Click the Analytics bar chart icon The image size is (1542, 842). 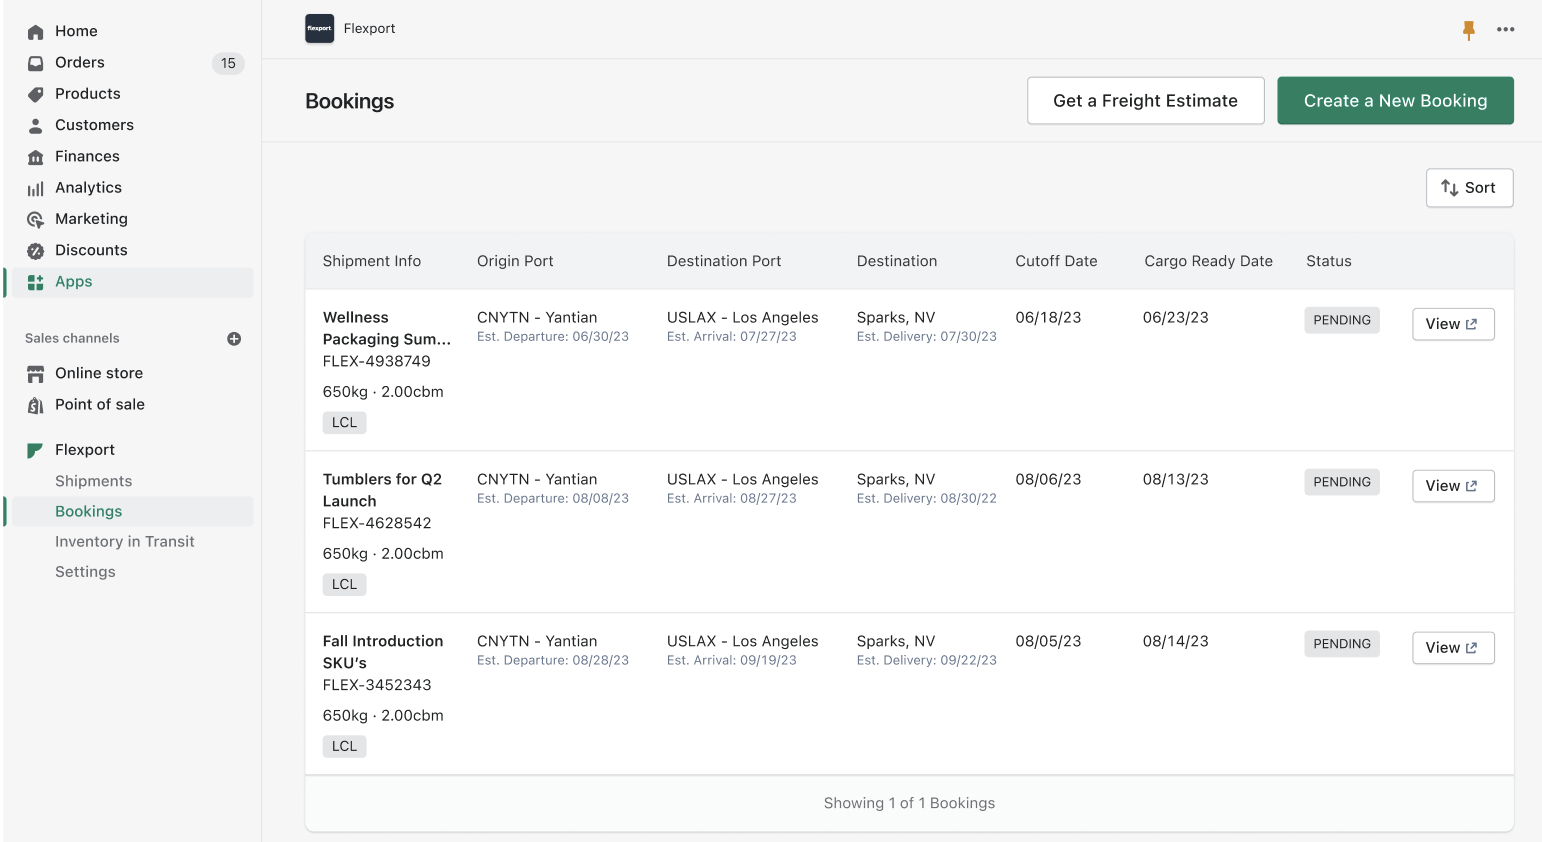(x=36, y=188)
